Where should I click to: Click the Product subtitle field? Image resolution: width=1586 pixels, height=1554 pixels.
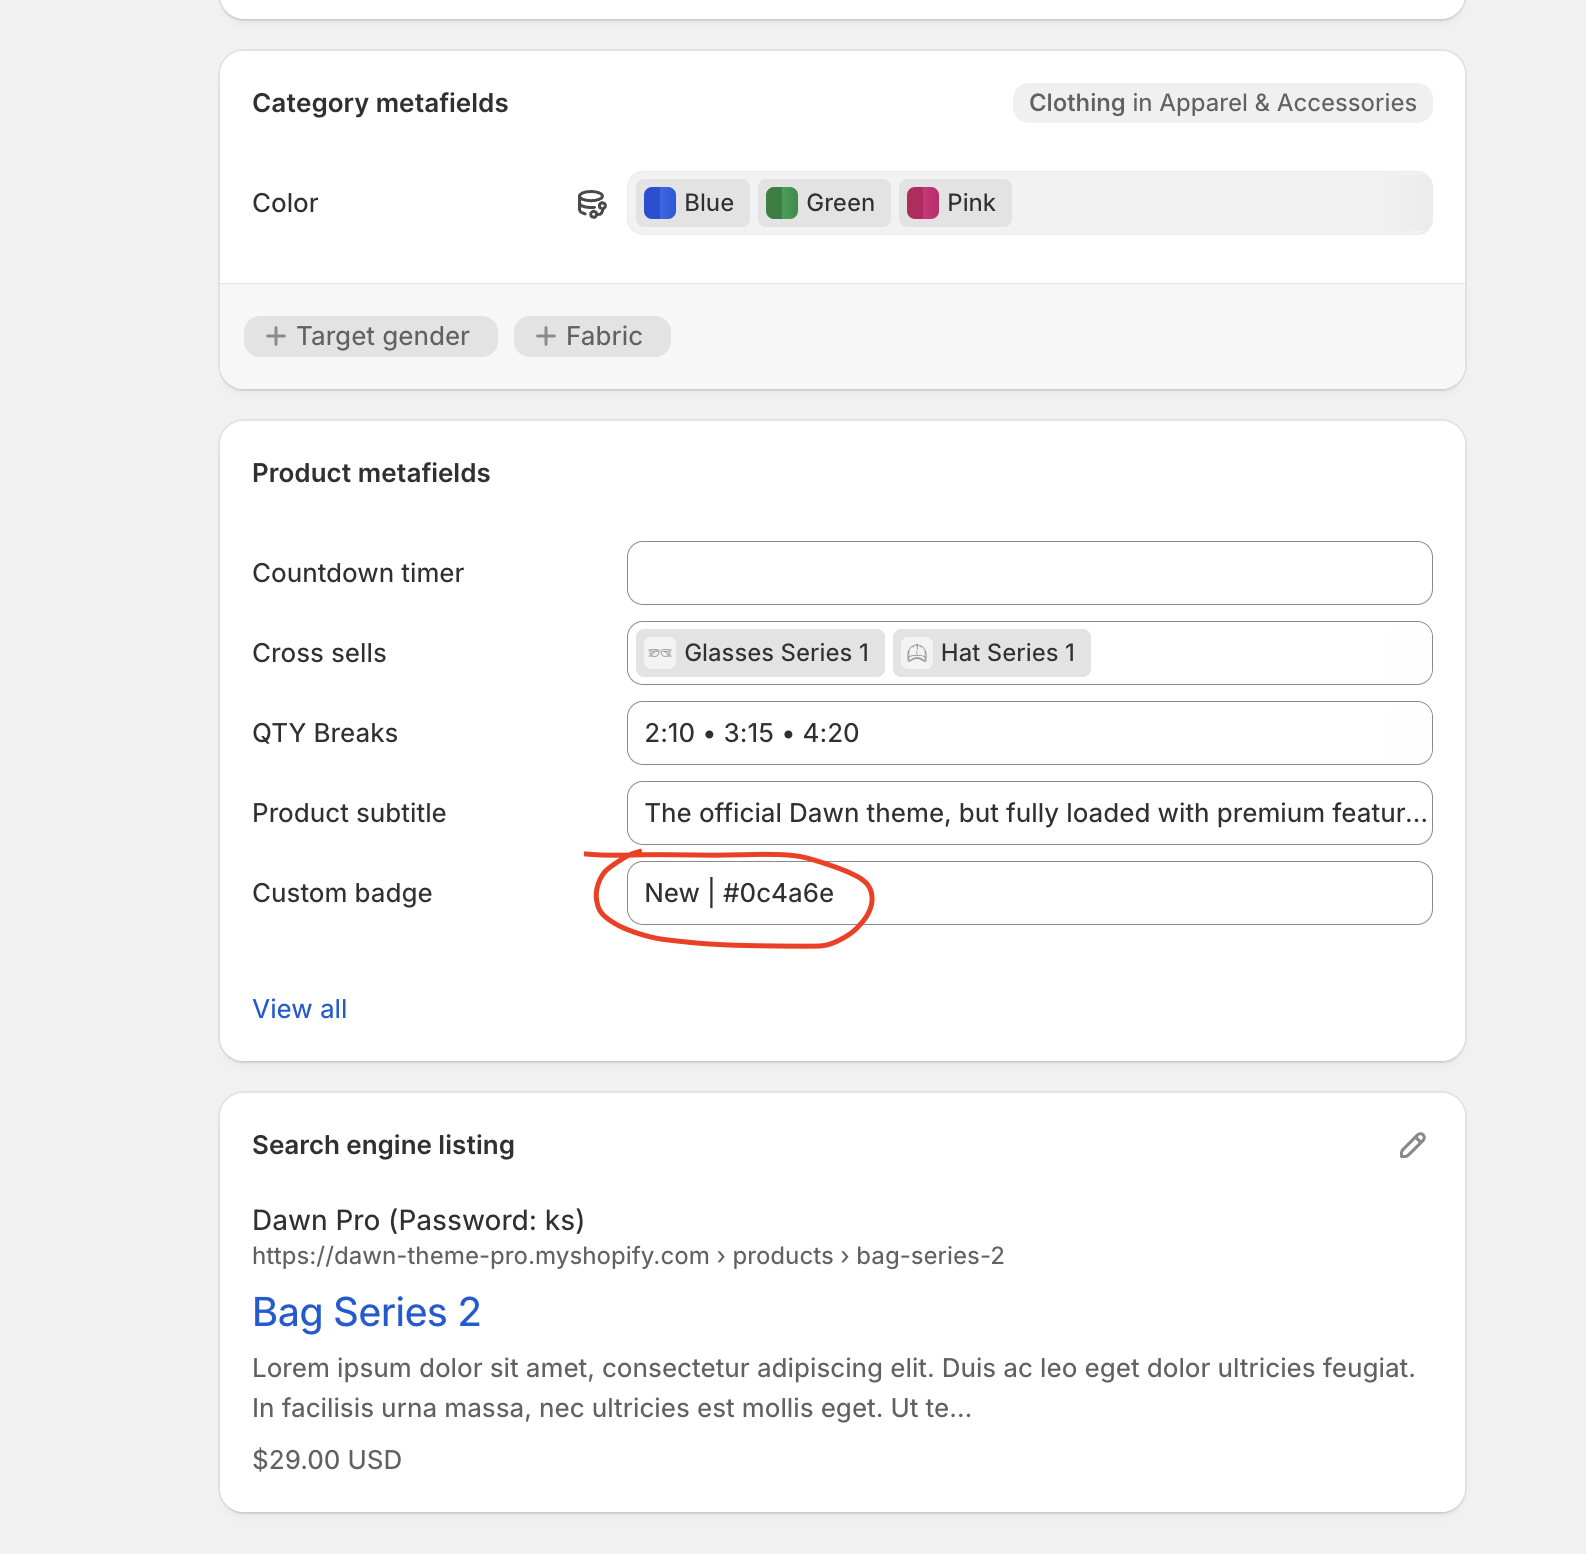(x=1029, y=813)
